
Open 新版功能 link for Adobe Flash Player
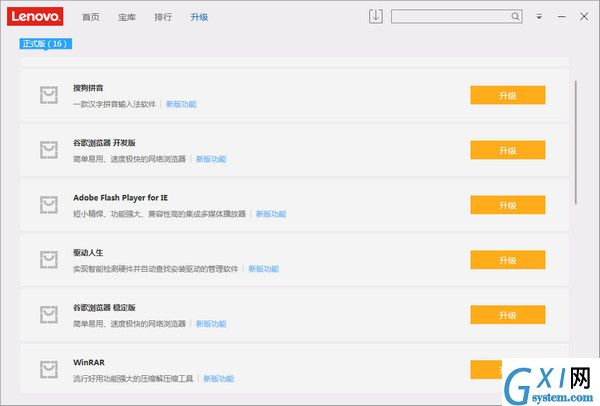[x=271, y=214]
